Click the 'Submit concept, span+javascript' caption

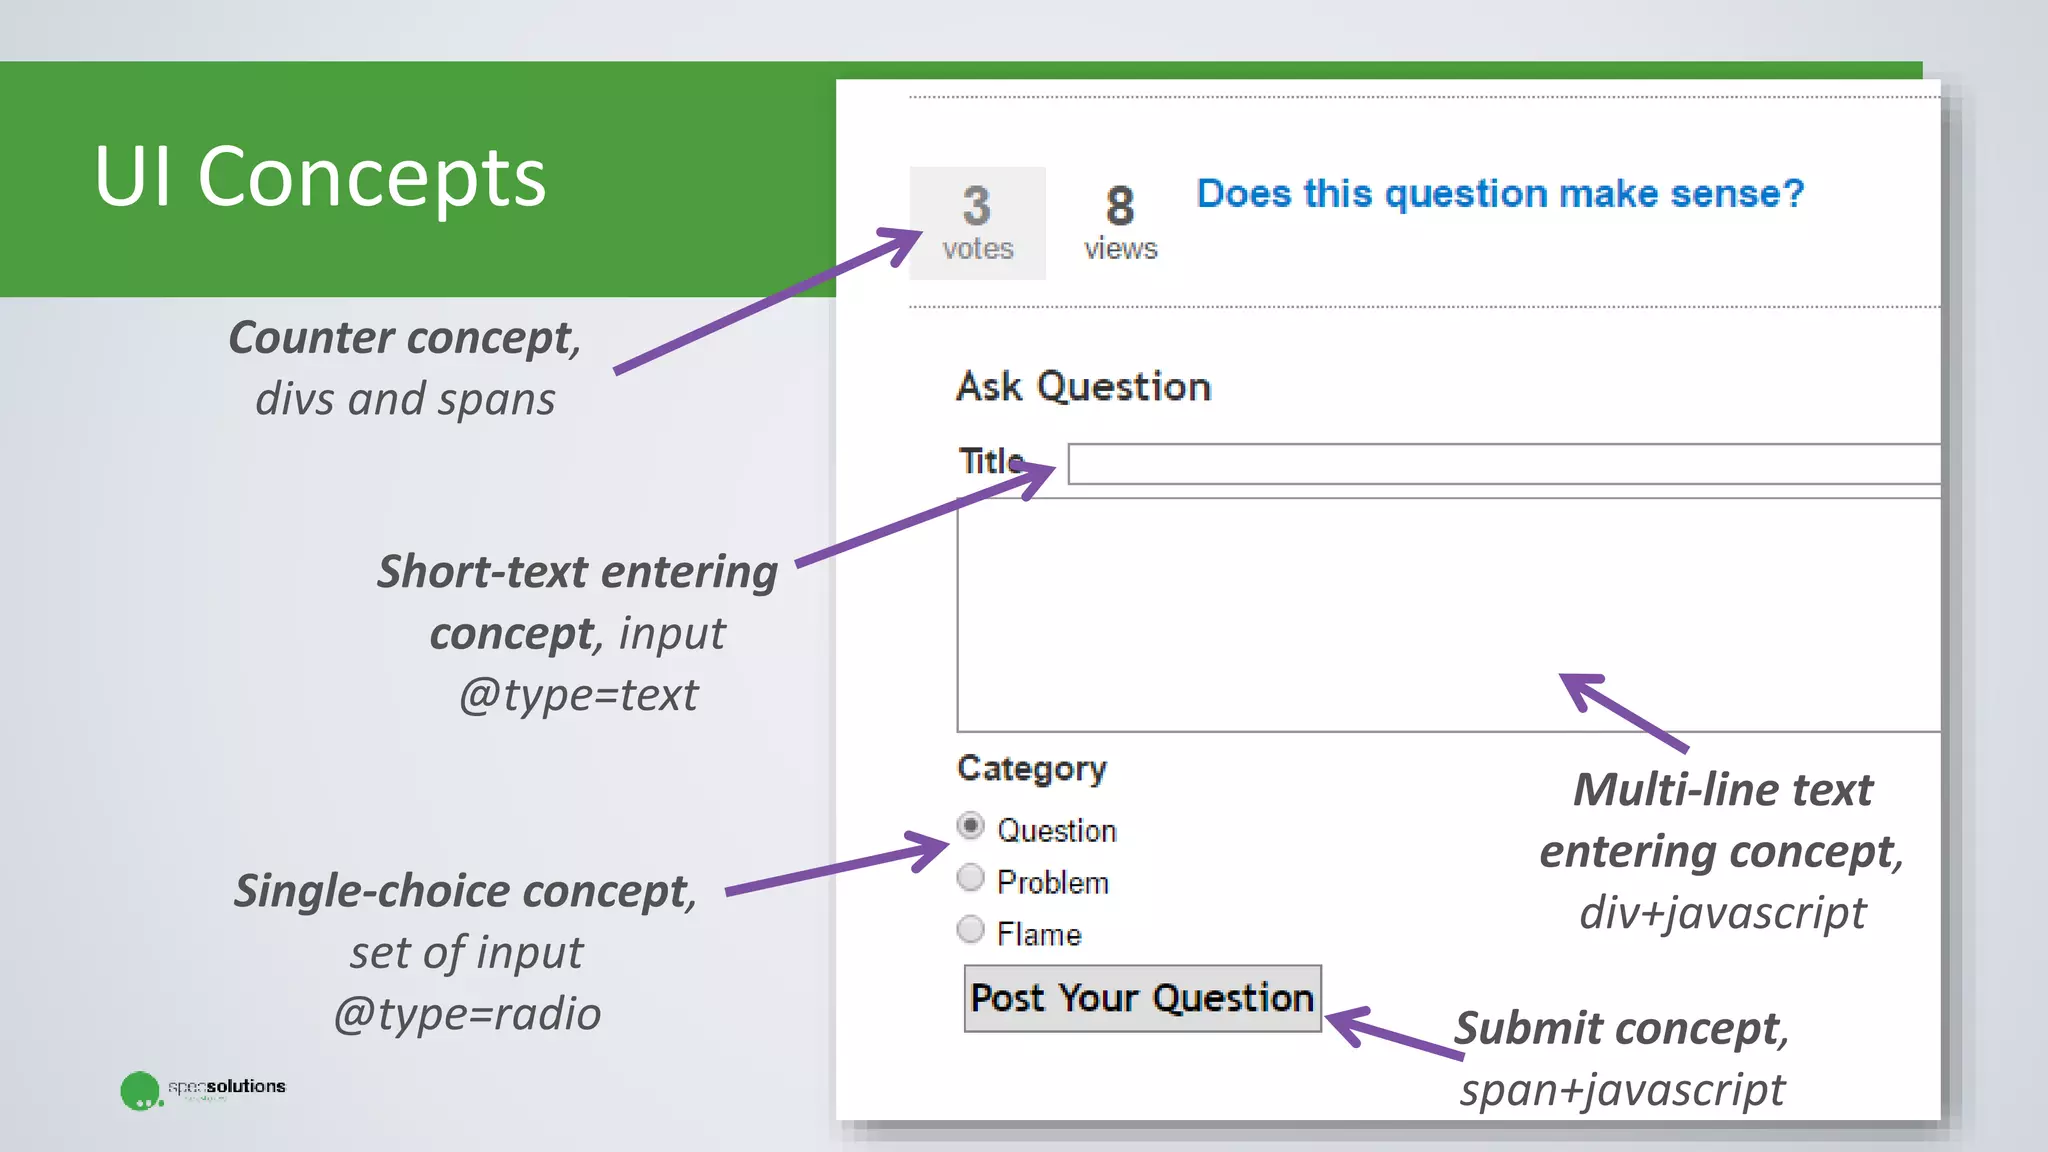tap(1622, 1059)
